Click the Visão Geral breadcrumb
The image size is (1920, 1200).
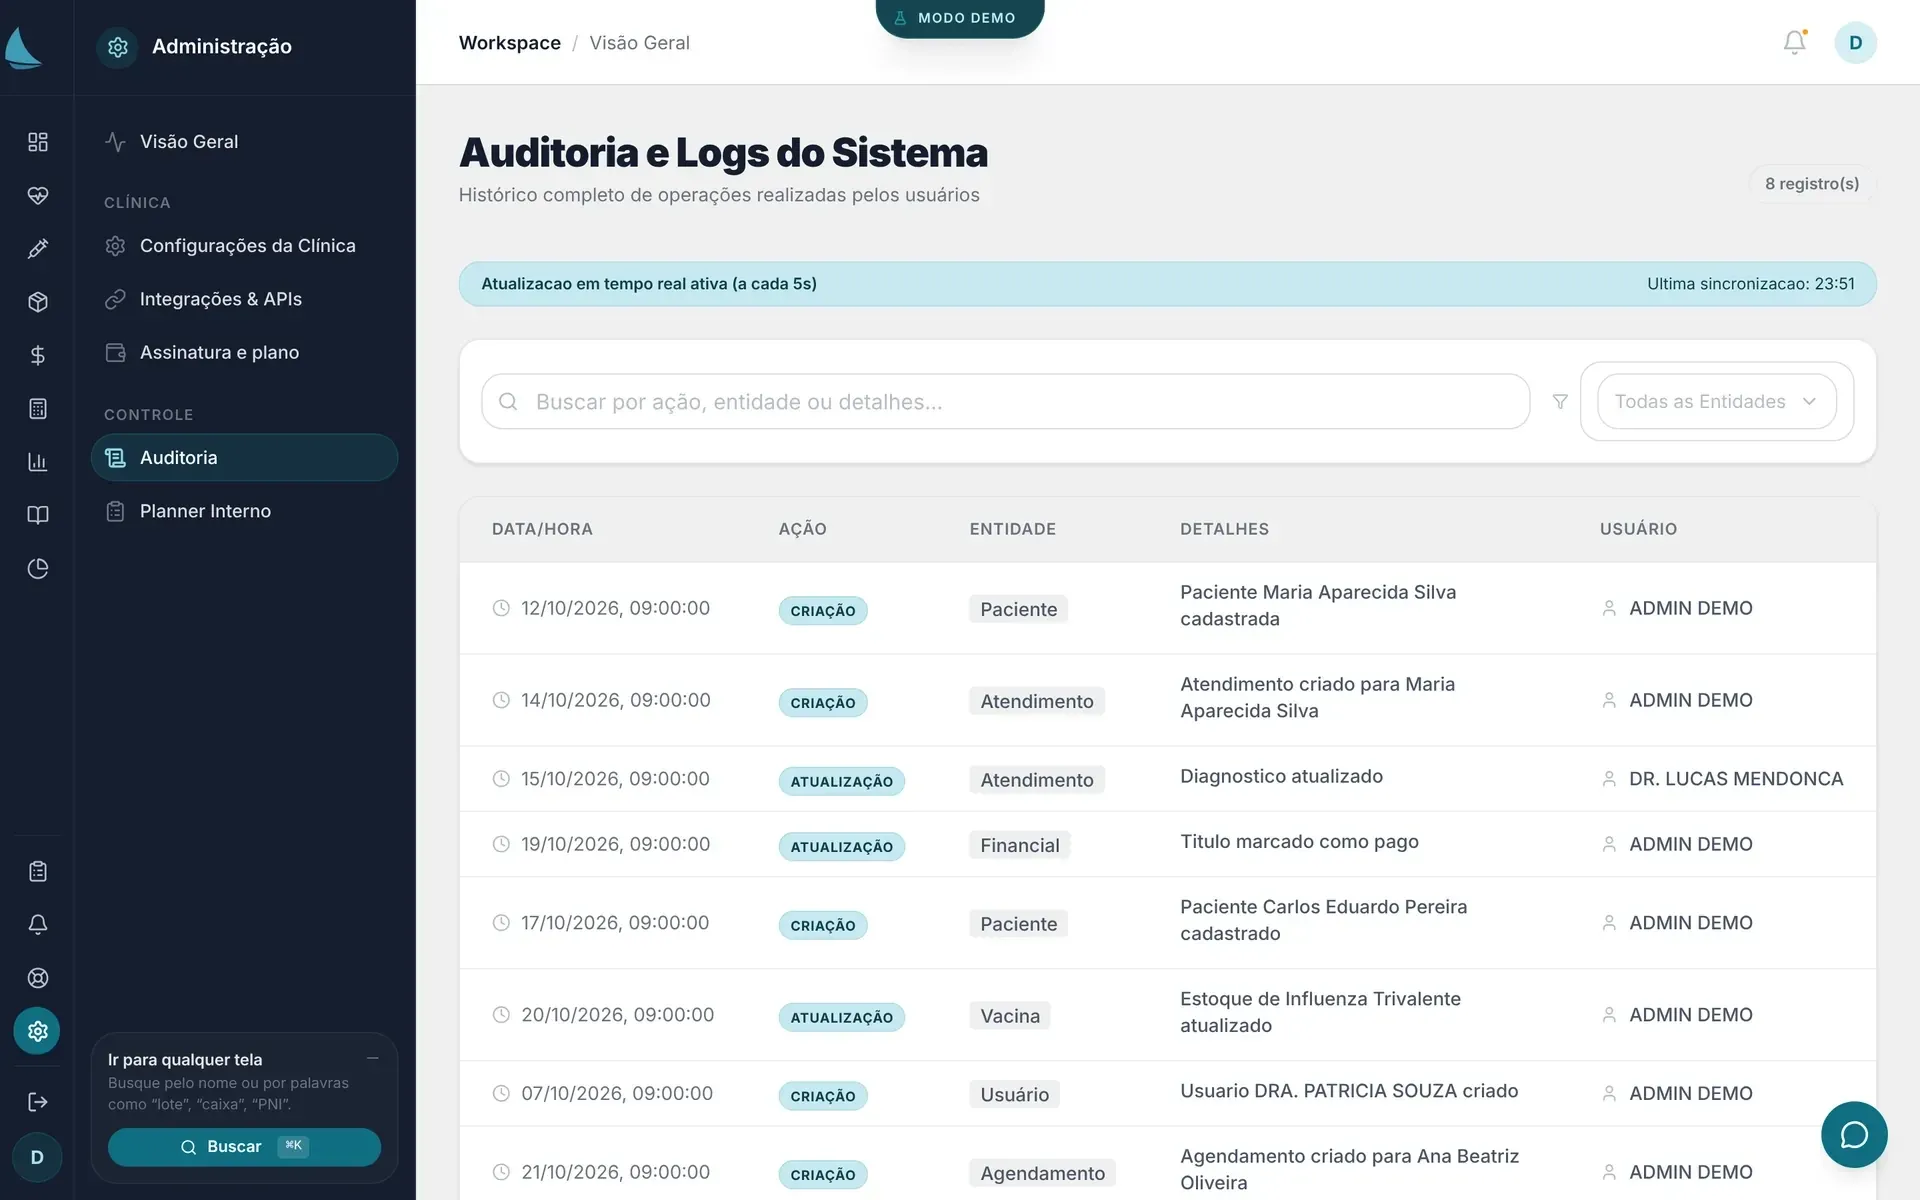click(x=639, y=43)
